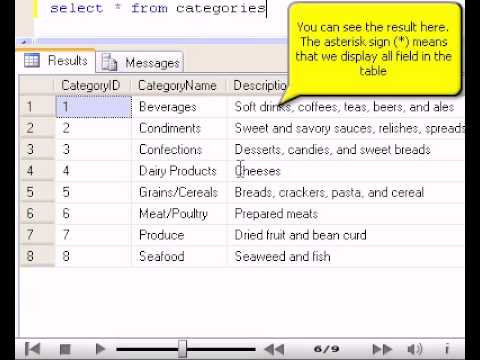480x360 pixels.
Task: Click the CategoryName column header
Action: click(x=178, y=86)
